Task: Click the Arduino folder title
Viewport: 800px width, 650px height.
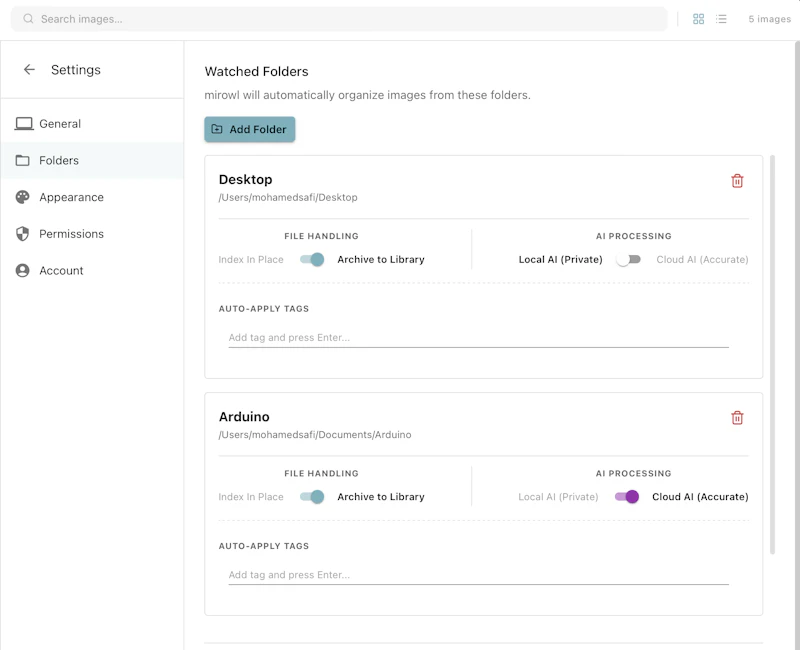Action: coord(244,417)
